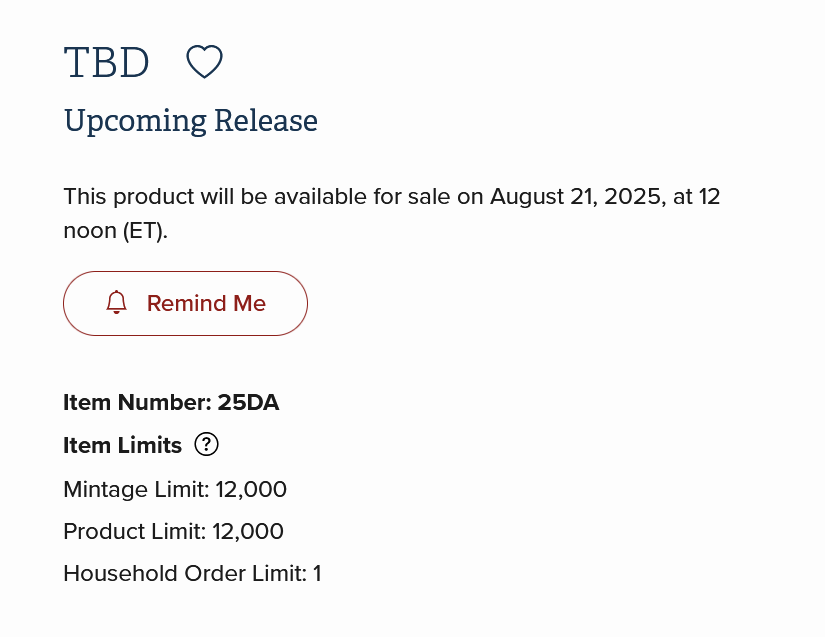Image resolution: width=825 pixels, height=637 pixels.
Task: Click the Product Limit 12,000 value
Action: (248, 531)
